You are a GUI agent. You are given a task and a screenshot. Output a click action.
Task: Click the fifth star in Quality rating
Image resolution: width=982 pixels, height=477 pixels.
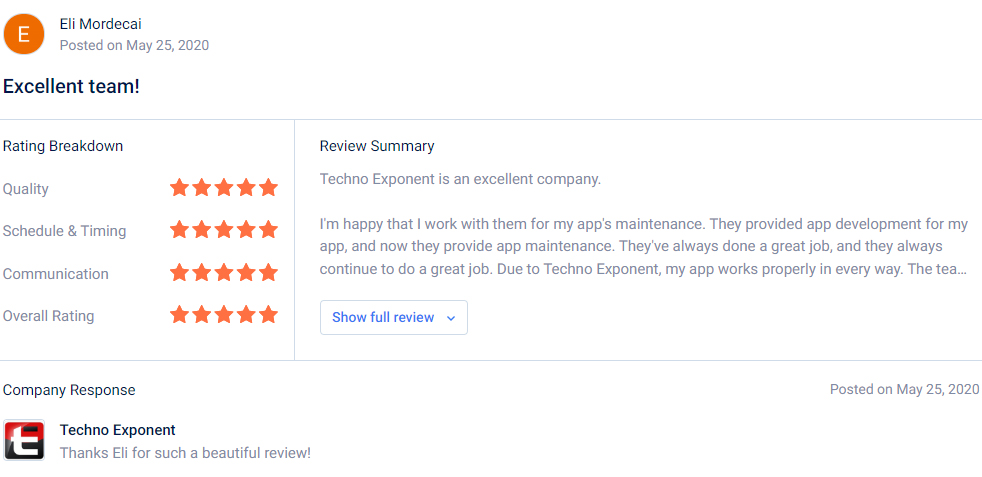click(x=268, y=187)
